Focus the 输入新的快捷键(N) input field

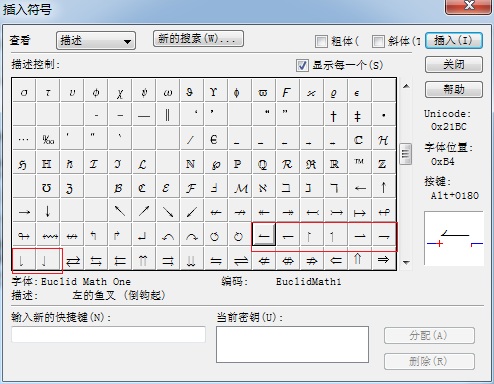[x=108, y=334]
